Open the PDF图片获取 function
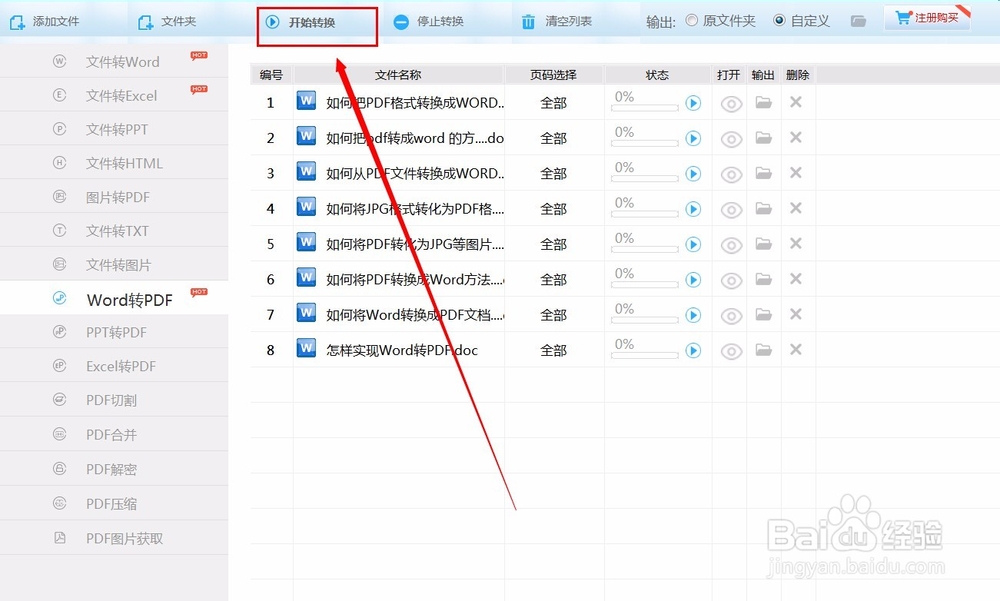The width and height of the screenshot is (1000, 601). click(x=114, y=538)
